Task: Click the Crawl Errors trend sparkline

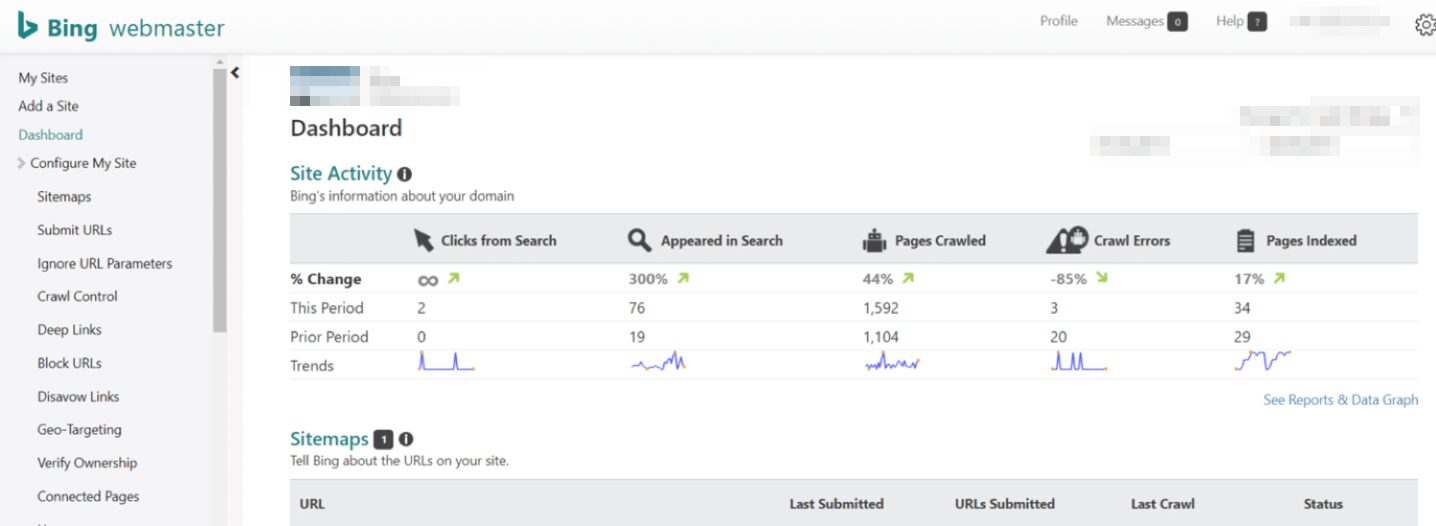Action: point(1079,362)
